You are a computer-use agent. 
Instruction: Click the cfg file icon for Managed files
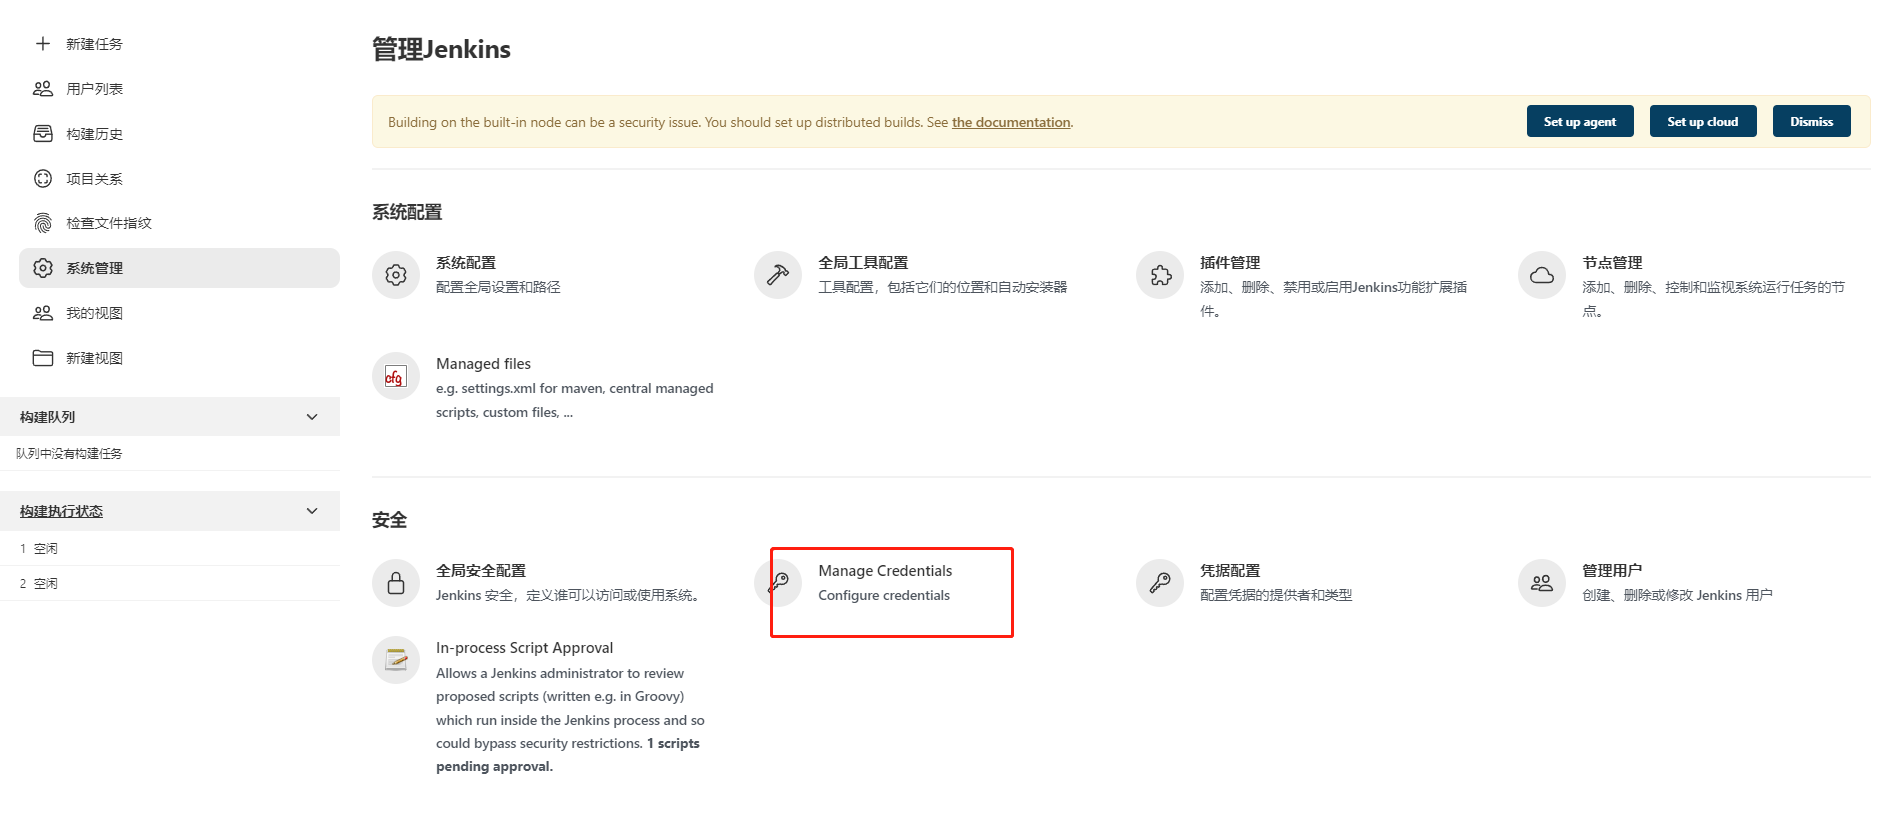tap(396, 376)
